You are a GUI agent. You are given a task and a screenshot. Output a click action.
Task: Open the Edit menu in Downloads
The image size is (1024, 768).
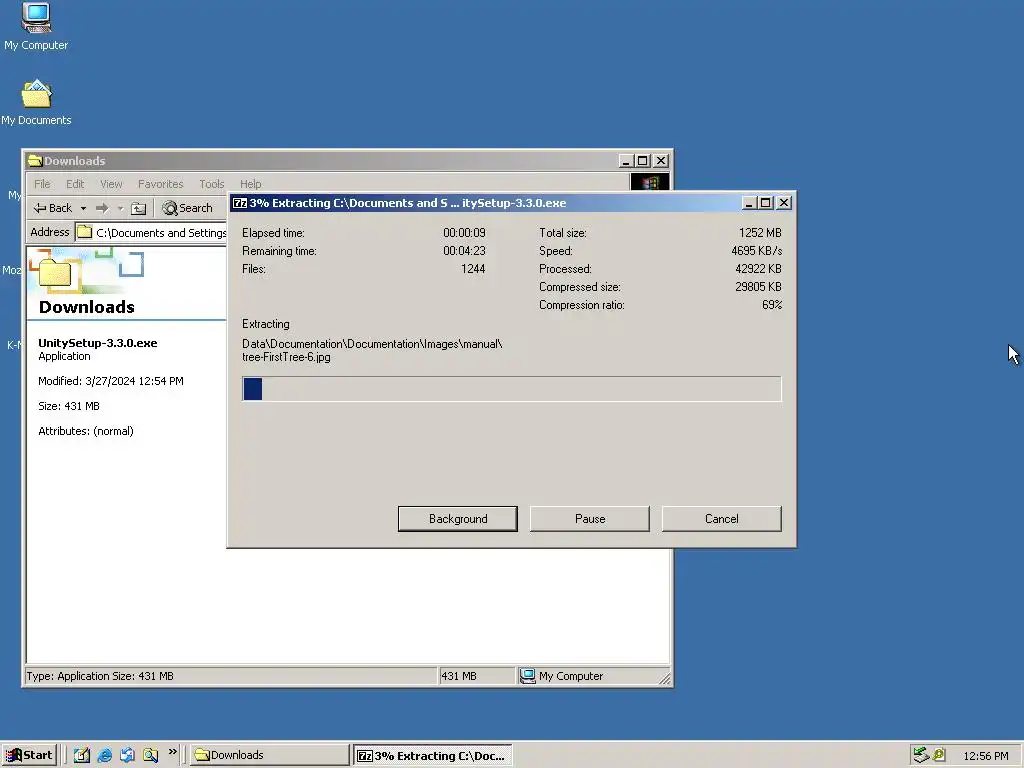pyautogui.click(x=75, y=184)
